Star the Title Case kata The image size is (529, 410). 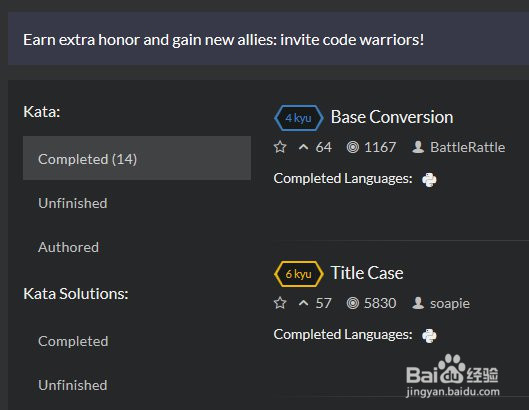[x=280, y=303]
